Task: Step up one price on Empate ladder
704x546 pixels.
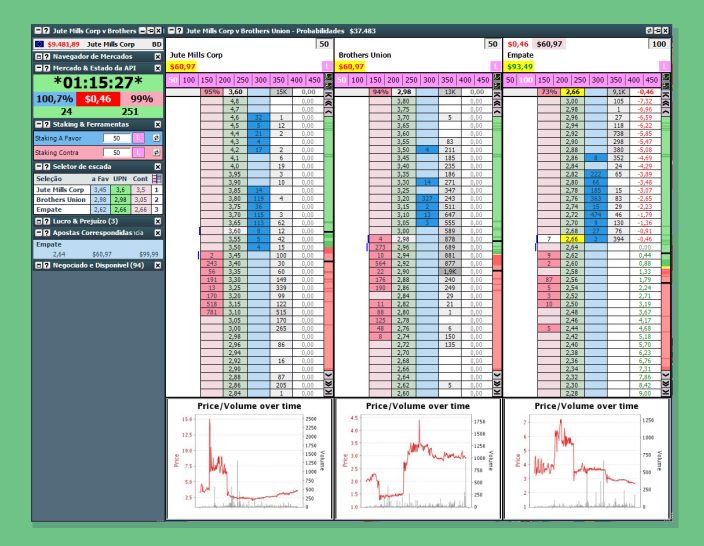Action: coord(666,111)
